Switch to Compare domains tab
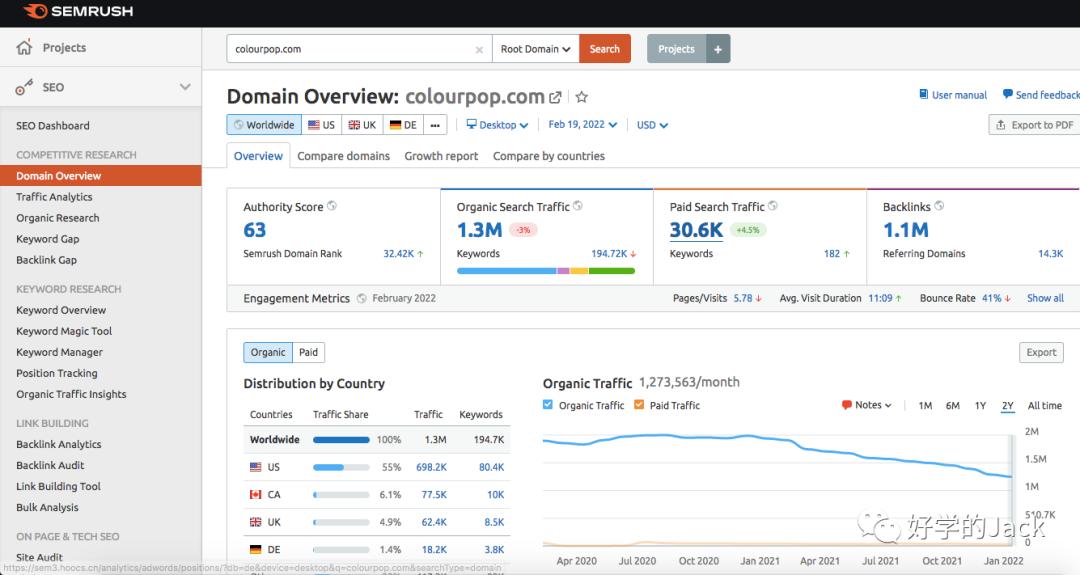 [x=343, y=156]
